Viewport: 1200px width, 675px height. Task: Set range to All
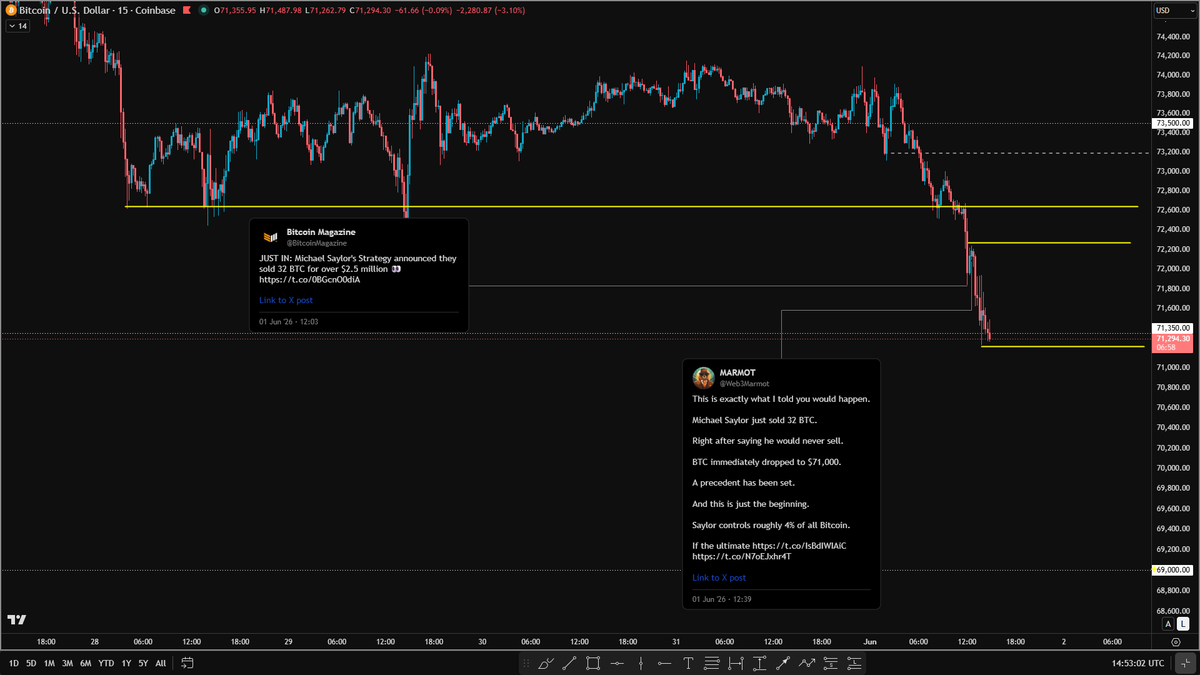coord(161,663)
